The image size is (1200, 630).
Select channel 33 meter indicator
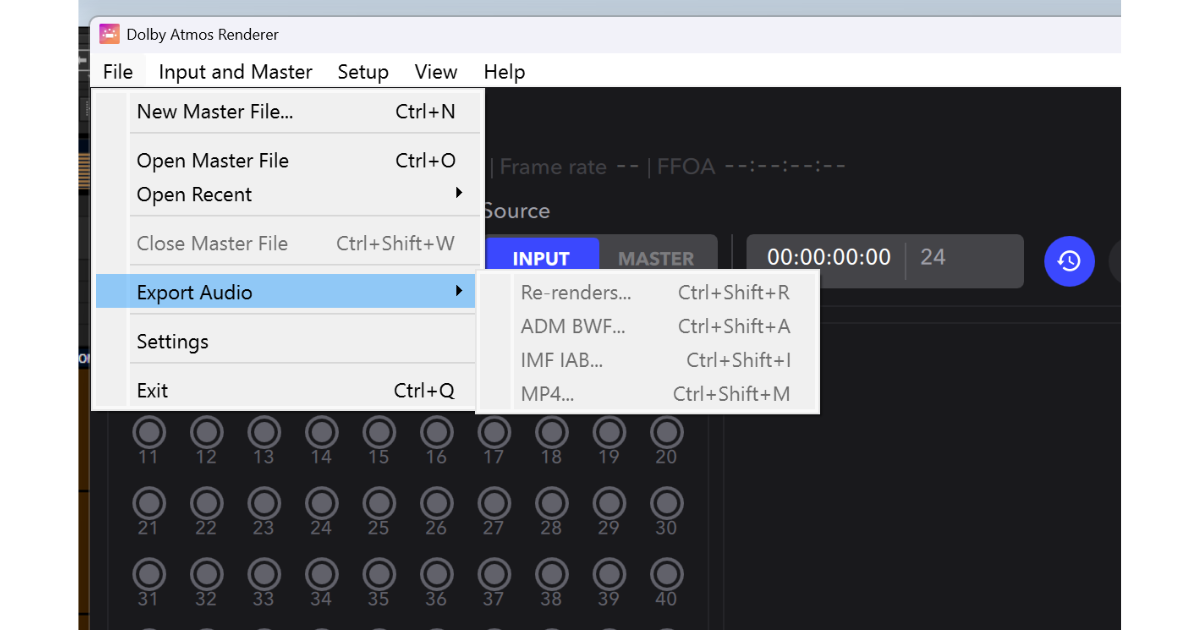point(263,572)
